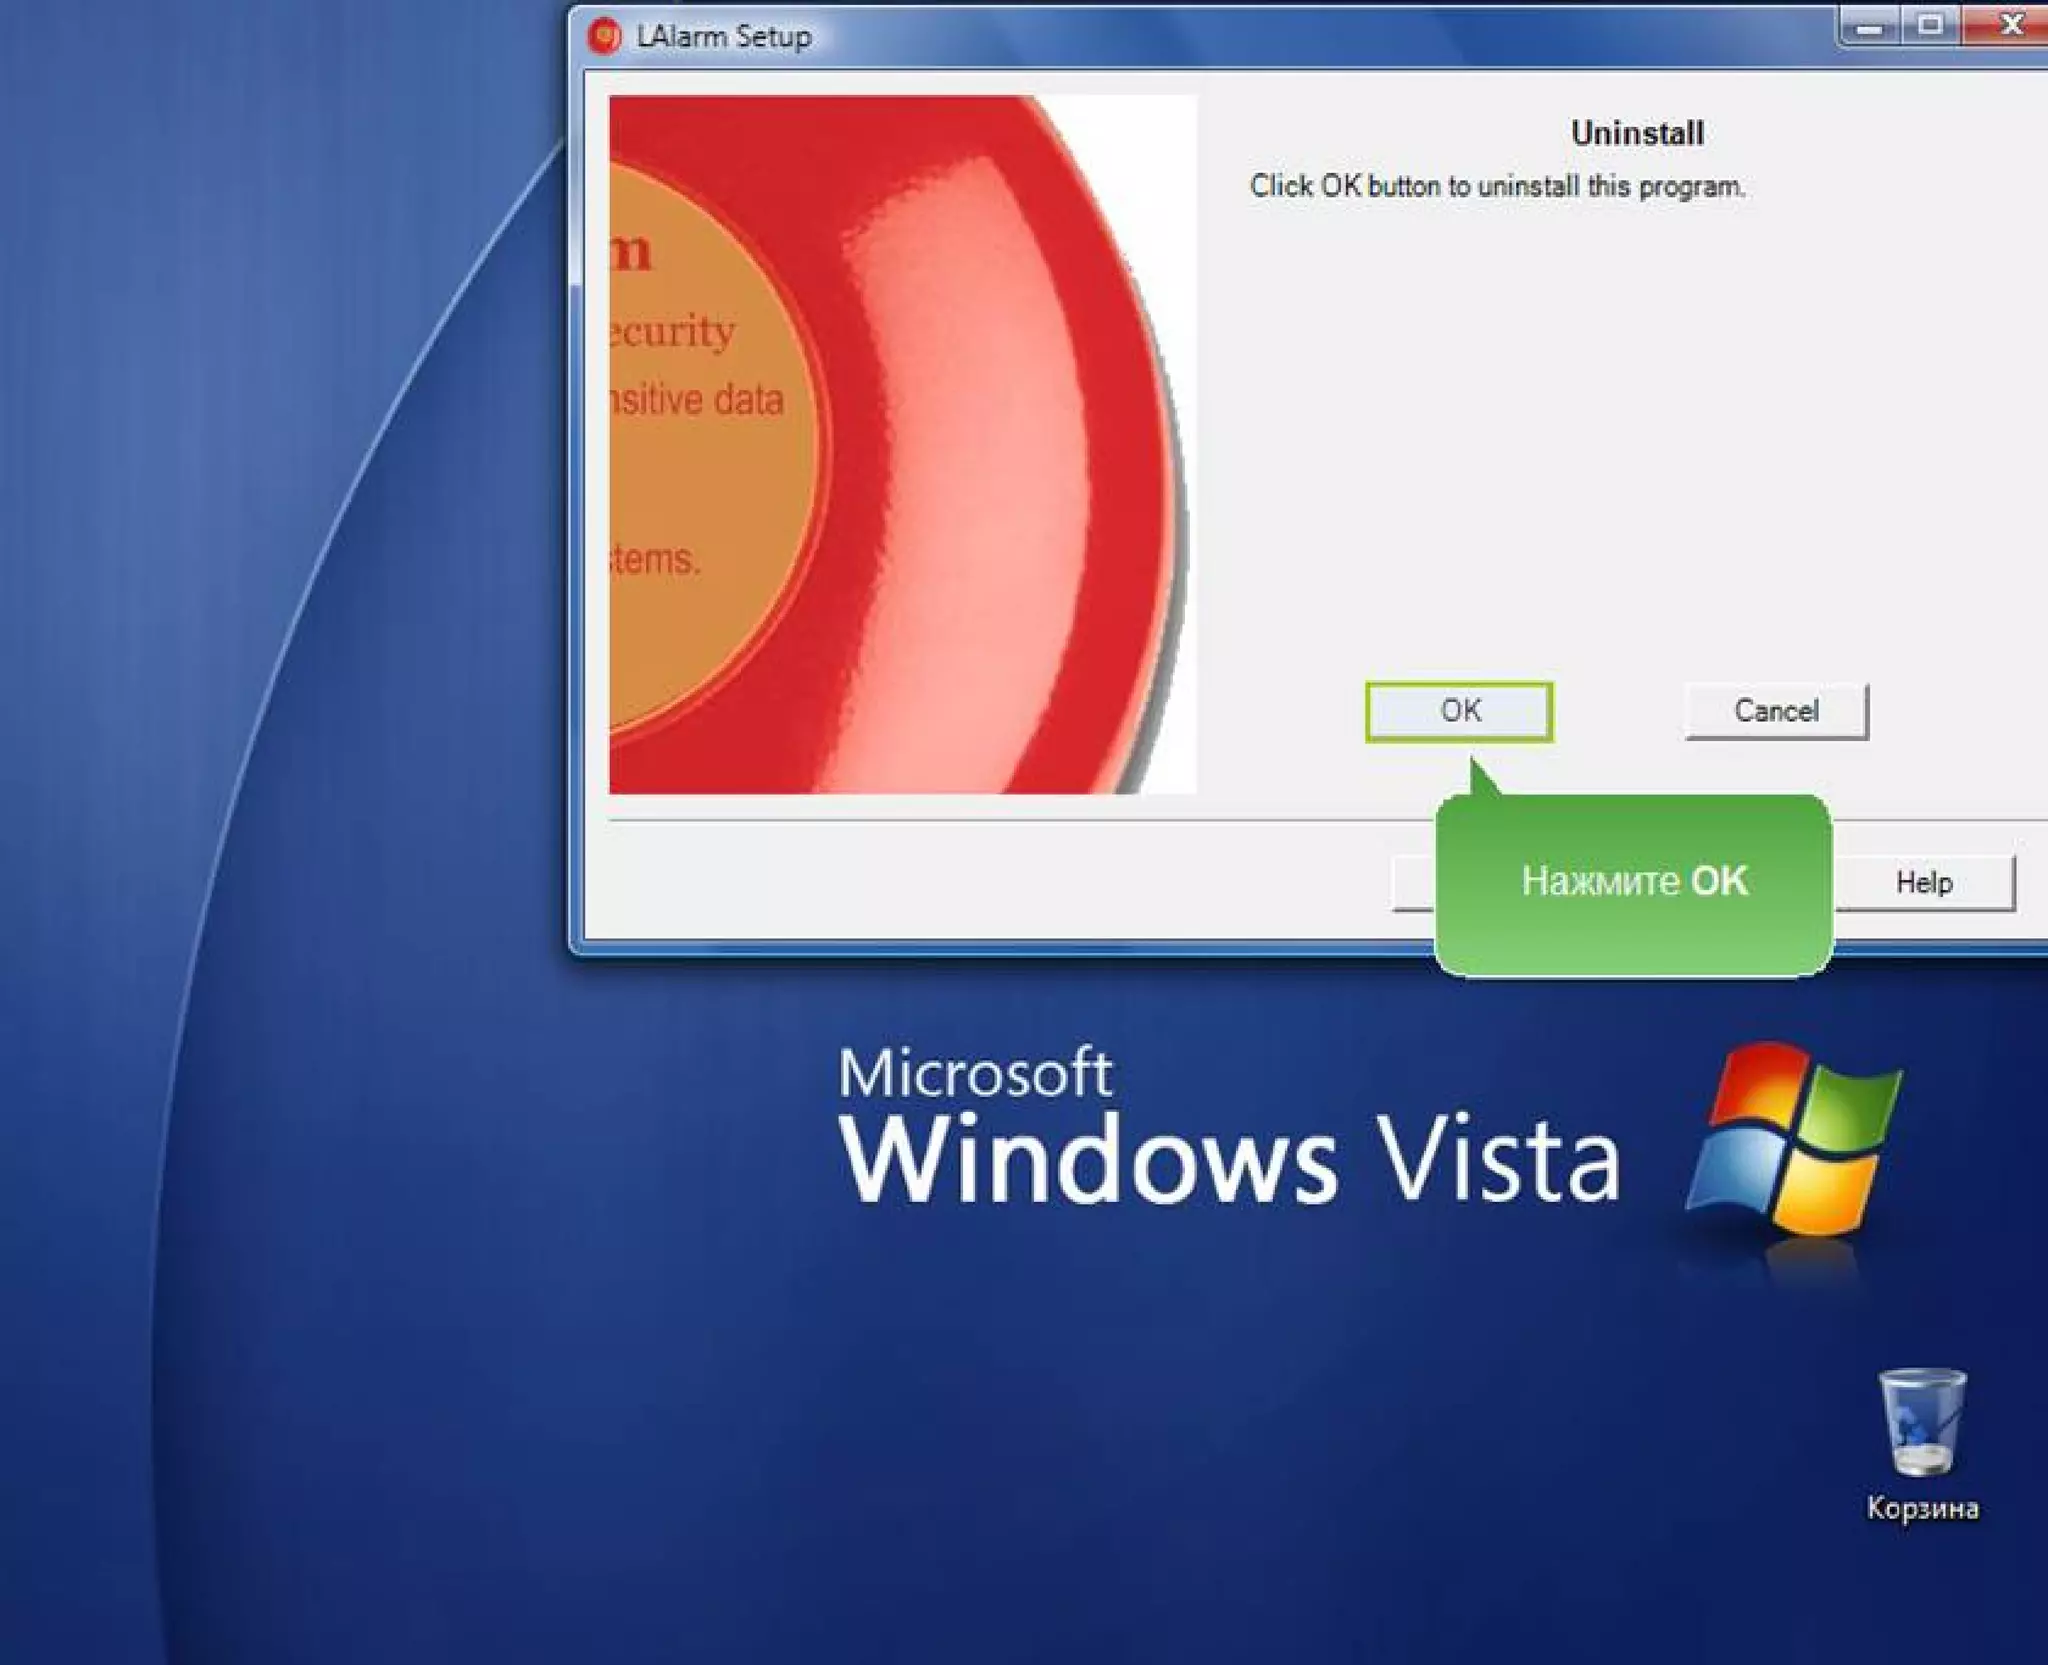Click the LAlarm Setup title bar text
The height and width of the screenshot is (1665, 2048).
pos(724,37)
